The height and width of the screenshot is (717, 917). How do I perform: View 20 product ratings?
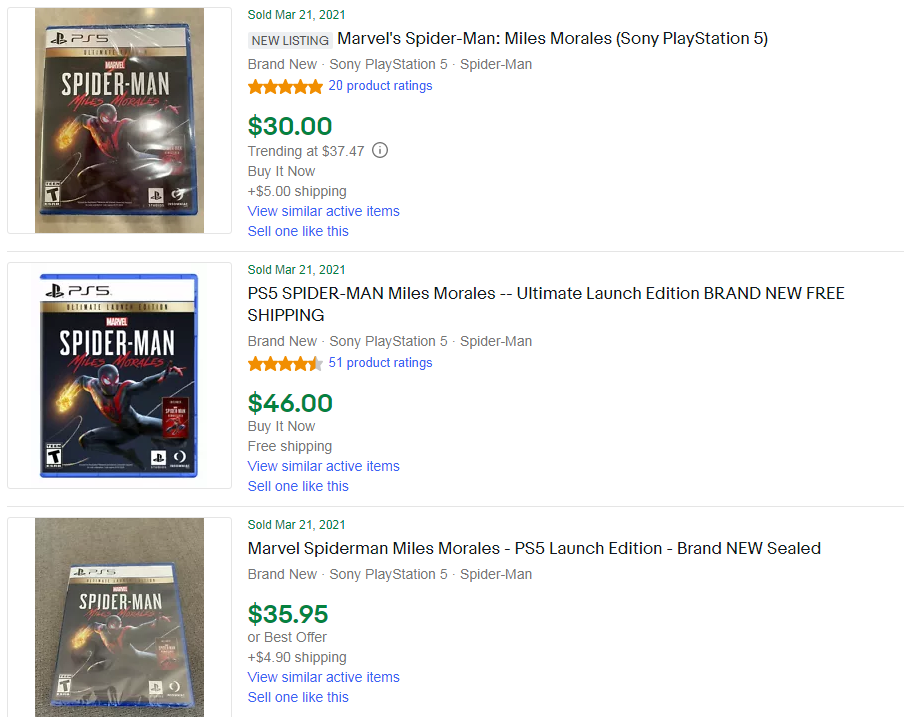point(380,86)
